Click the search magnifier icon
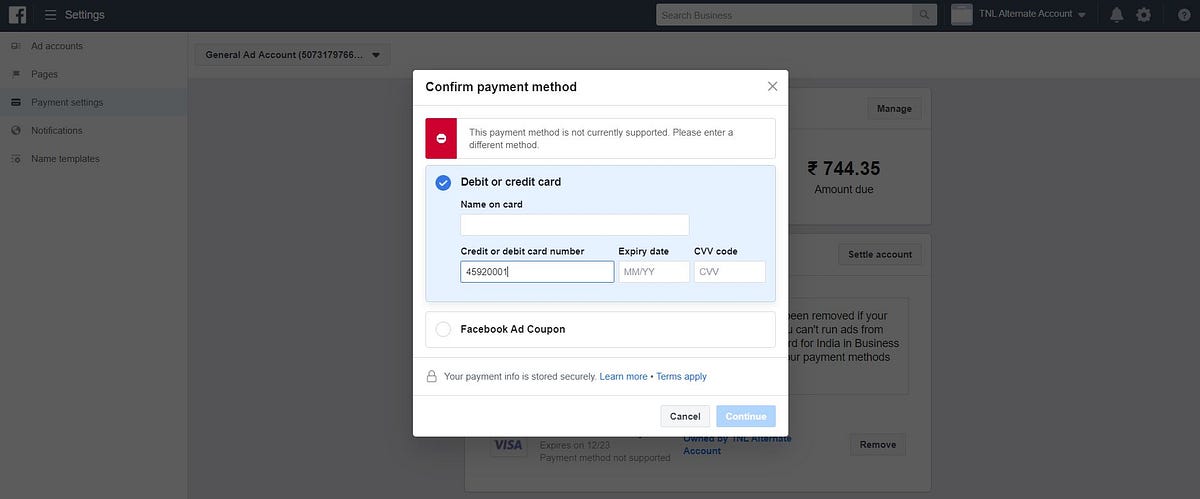The height and width of the screenshot is (499, 1200). (x=925, y=15)
